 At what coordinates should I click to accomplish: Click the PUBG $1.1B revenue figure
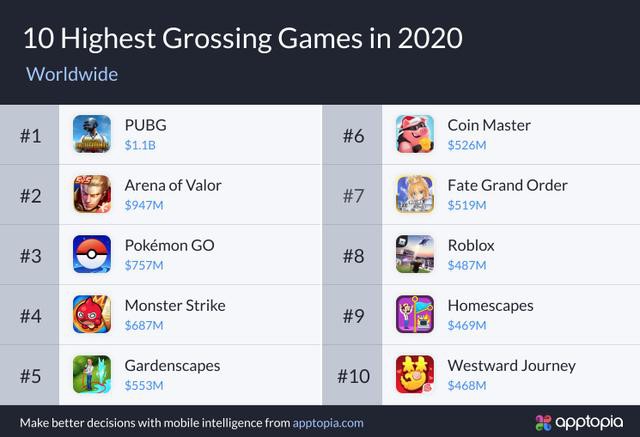[x=140, y=145]
